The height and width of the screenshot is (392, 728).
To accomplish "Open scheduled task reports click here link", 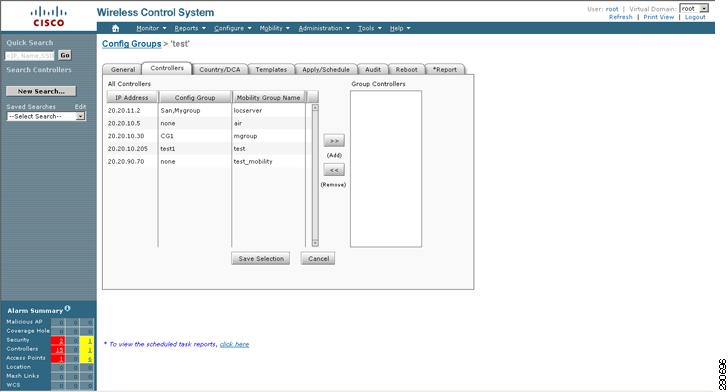I will tap(234, 344).
